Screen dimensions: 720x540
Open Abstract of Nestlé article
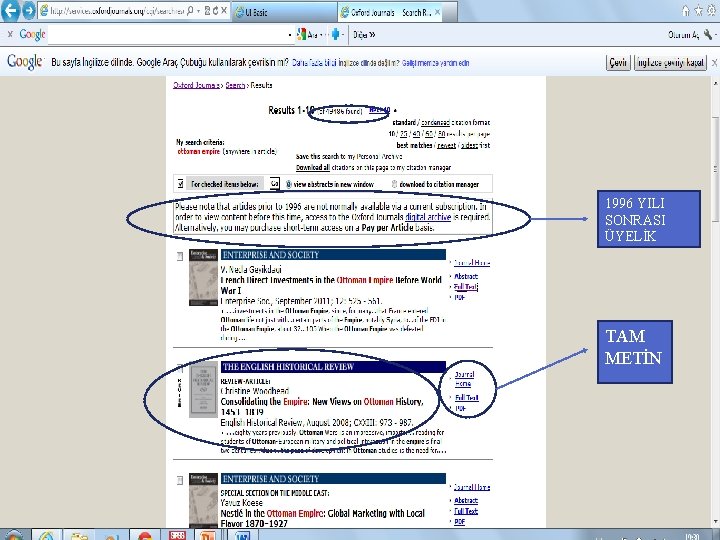[466, 500]
